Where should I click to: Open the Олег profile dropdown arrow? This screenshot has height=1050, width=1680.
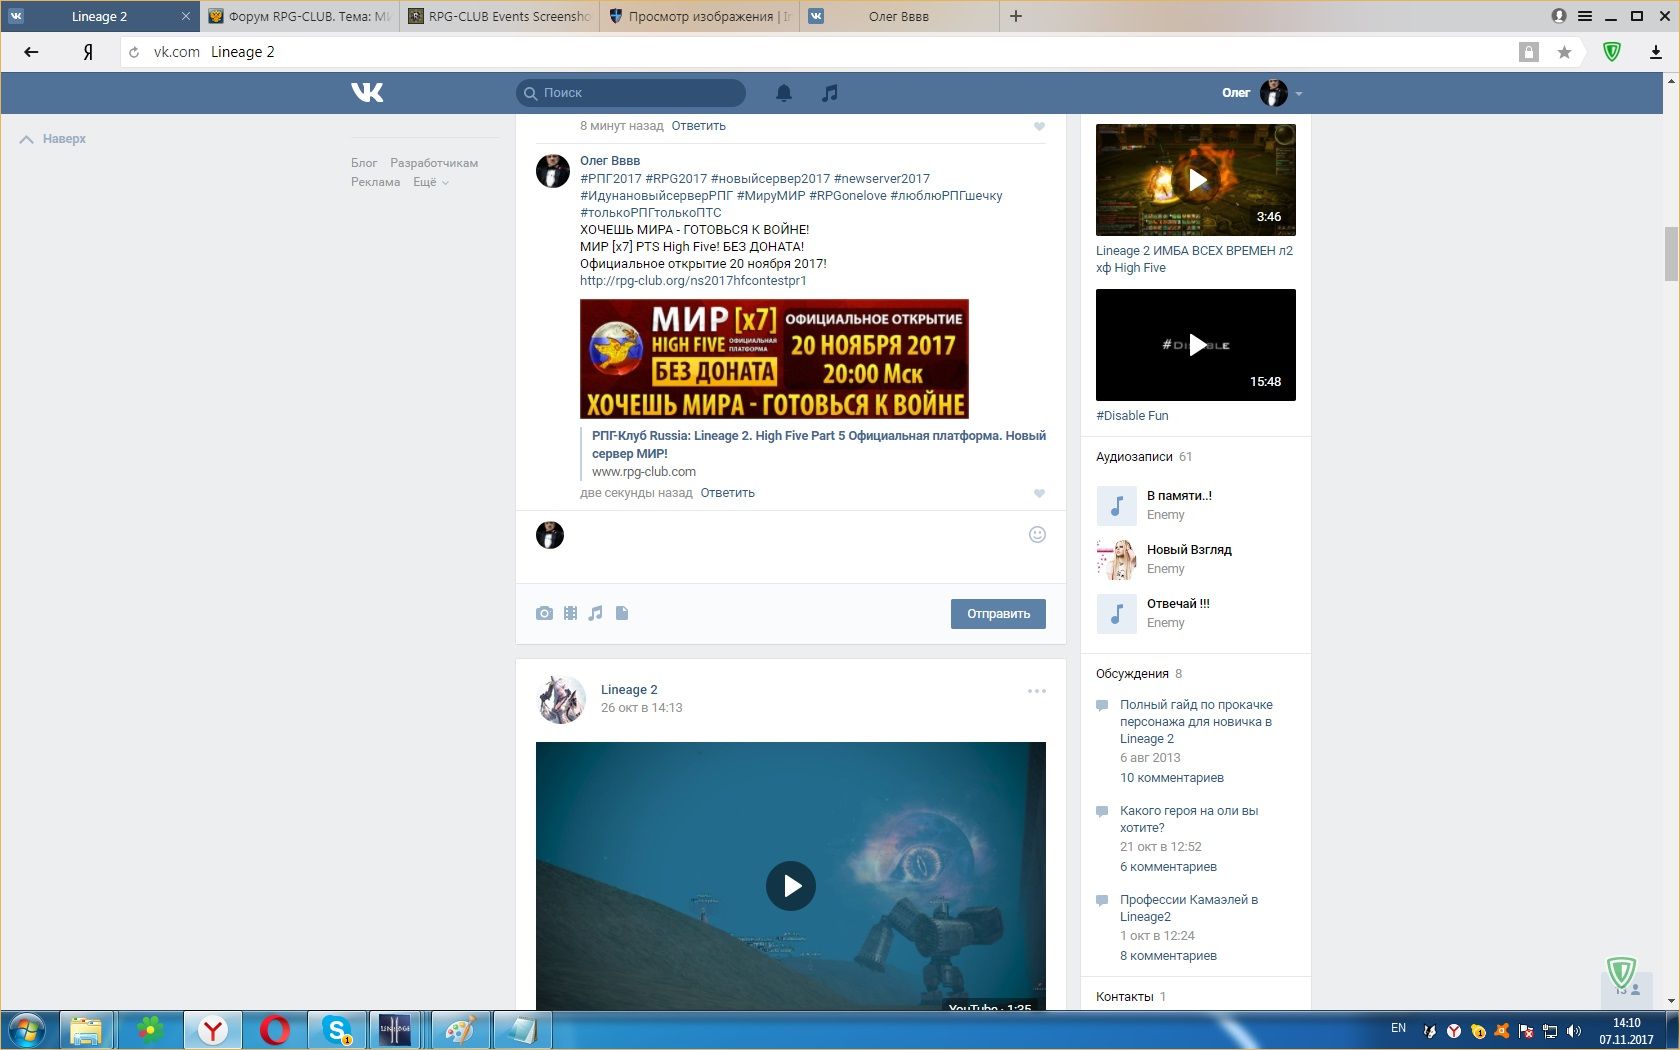(1298, 93)
